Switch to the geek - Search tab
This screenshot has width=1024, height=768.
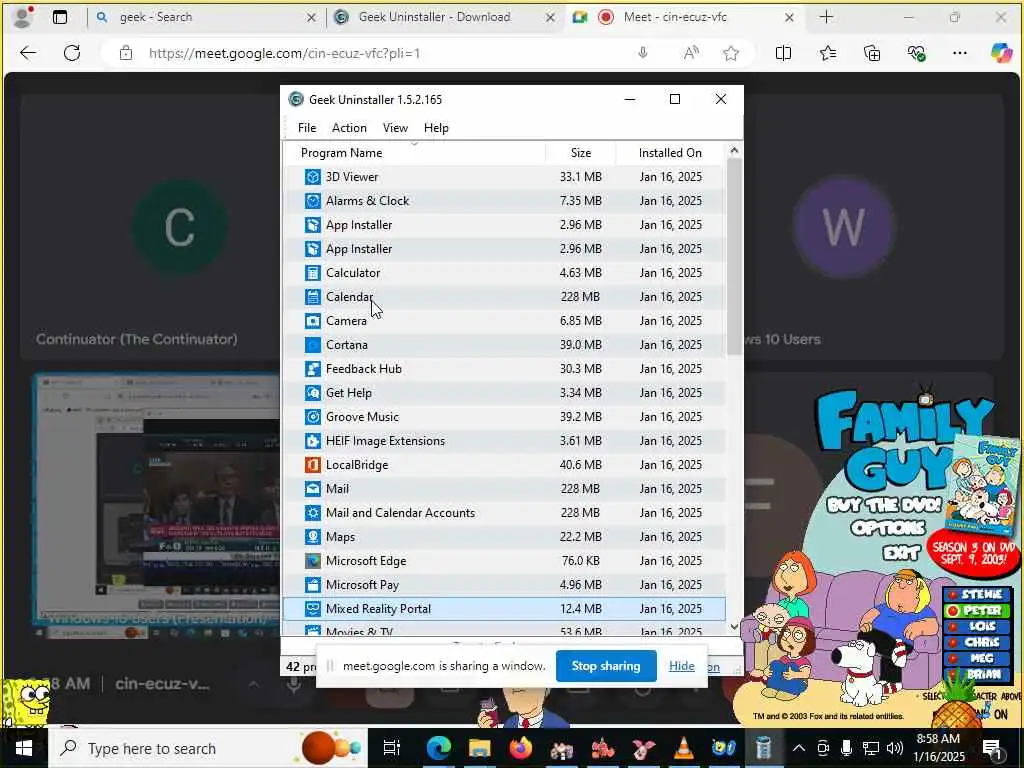point(205,17)
